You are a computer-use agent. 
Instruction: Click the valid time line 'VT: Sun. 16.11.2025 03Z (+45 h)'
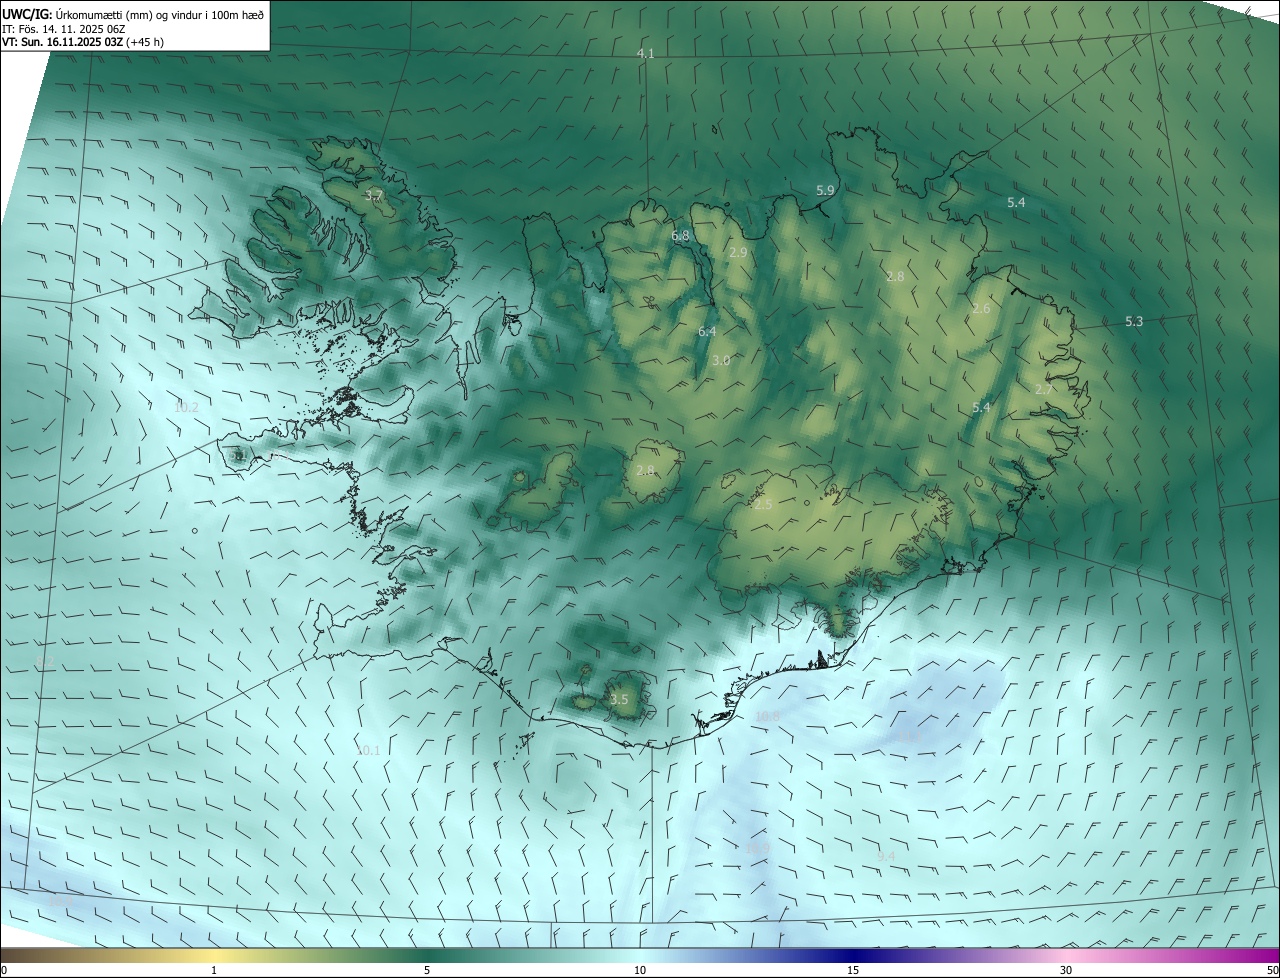[x=83, y=43]
